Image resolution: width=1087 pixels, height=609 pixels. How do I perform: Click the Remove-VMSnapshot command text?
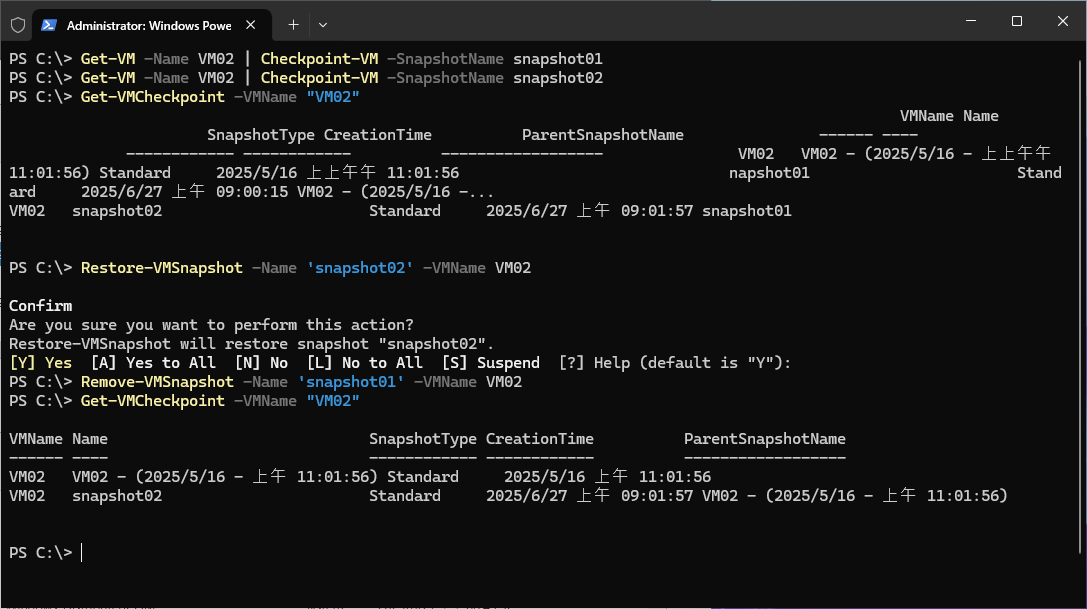point(157,382)
